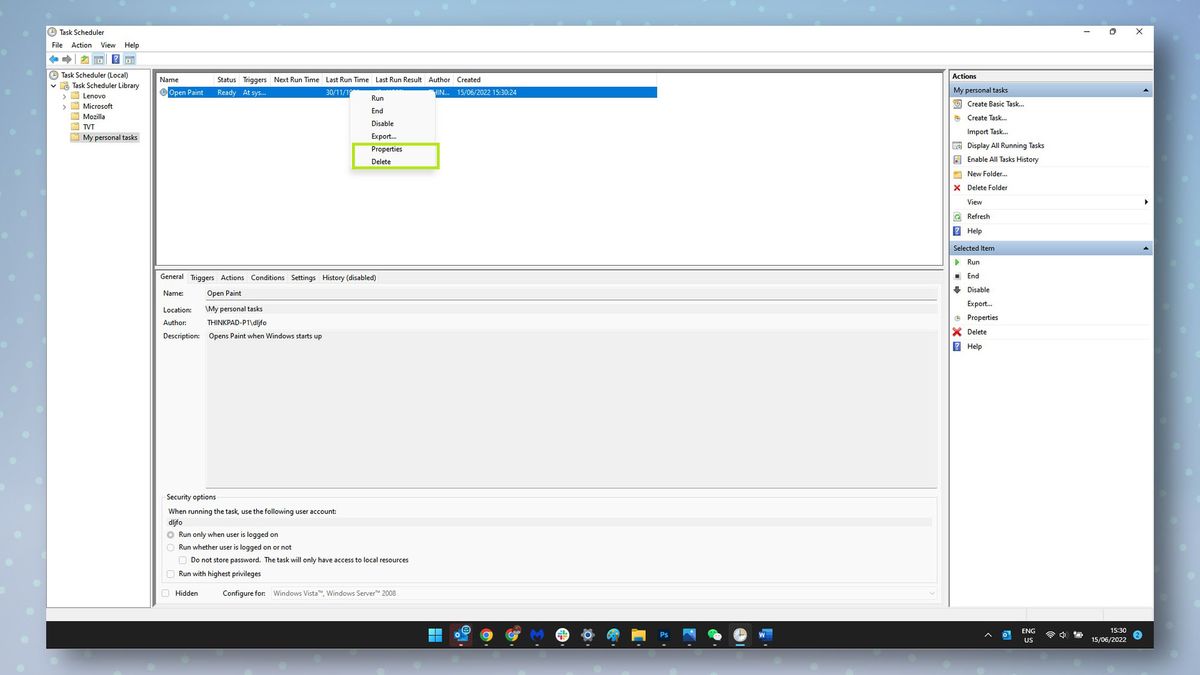Collapse the My personal tasks actions section
The height and width of the screenshot is (675, 1200).
(1145, 89)
